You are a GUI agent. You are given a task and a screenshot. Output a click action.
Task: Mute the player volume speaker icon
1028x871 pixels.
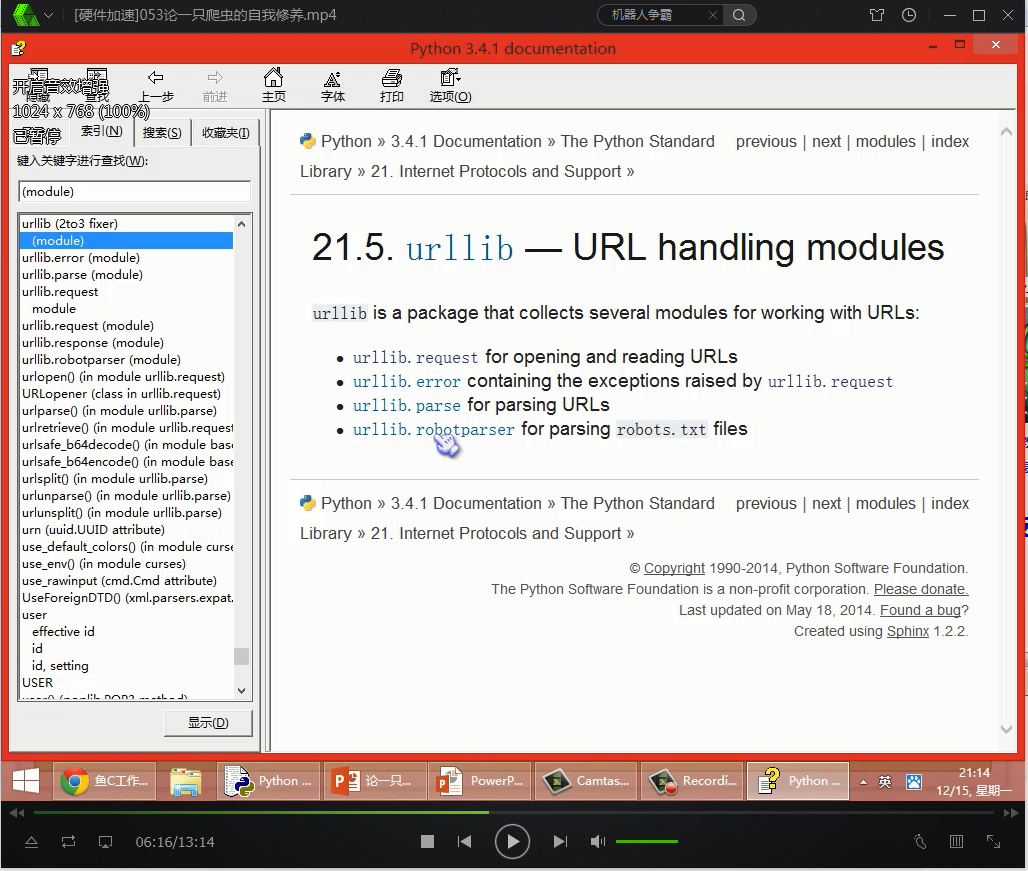point(597,842)
